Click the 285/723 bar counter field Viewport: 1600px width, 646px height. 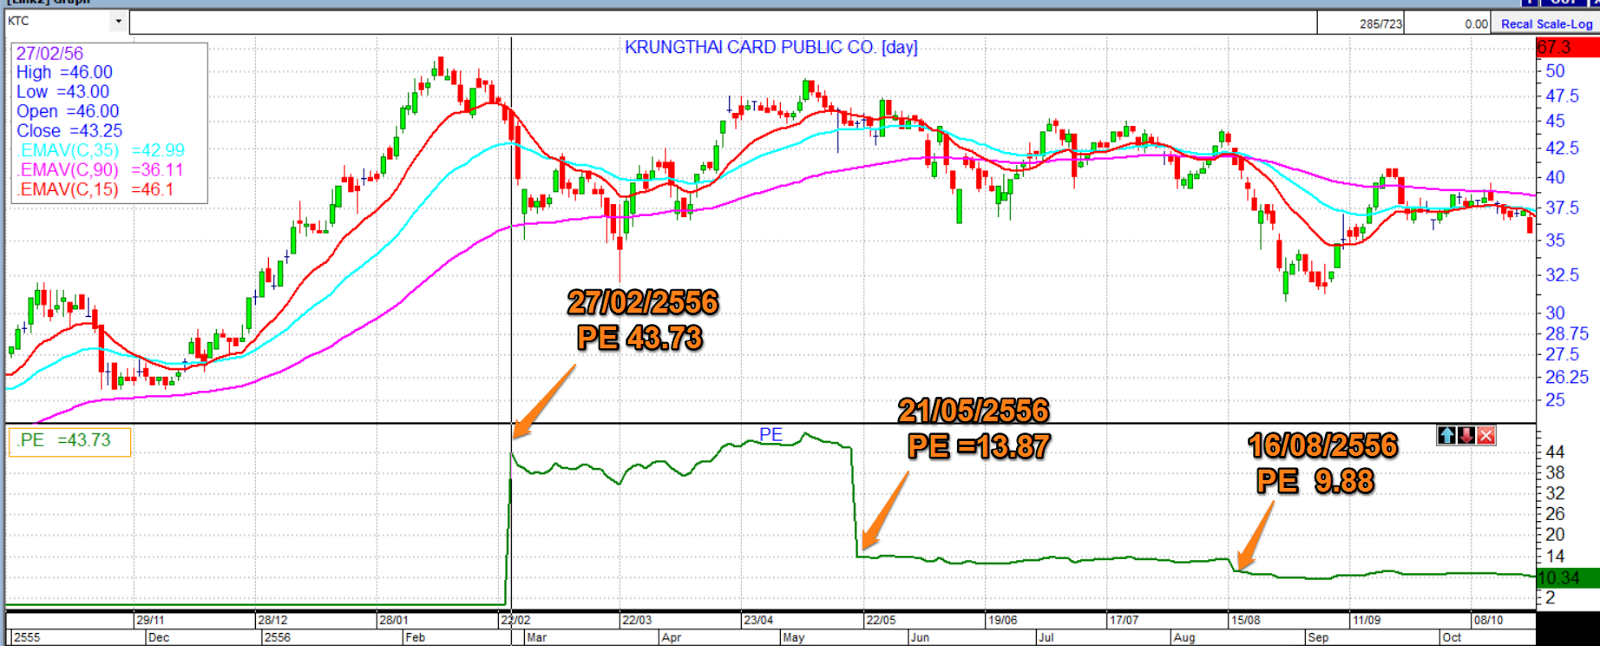coord(1361,24)
